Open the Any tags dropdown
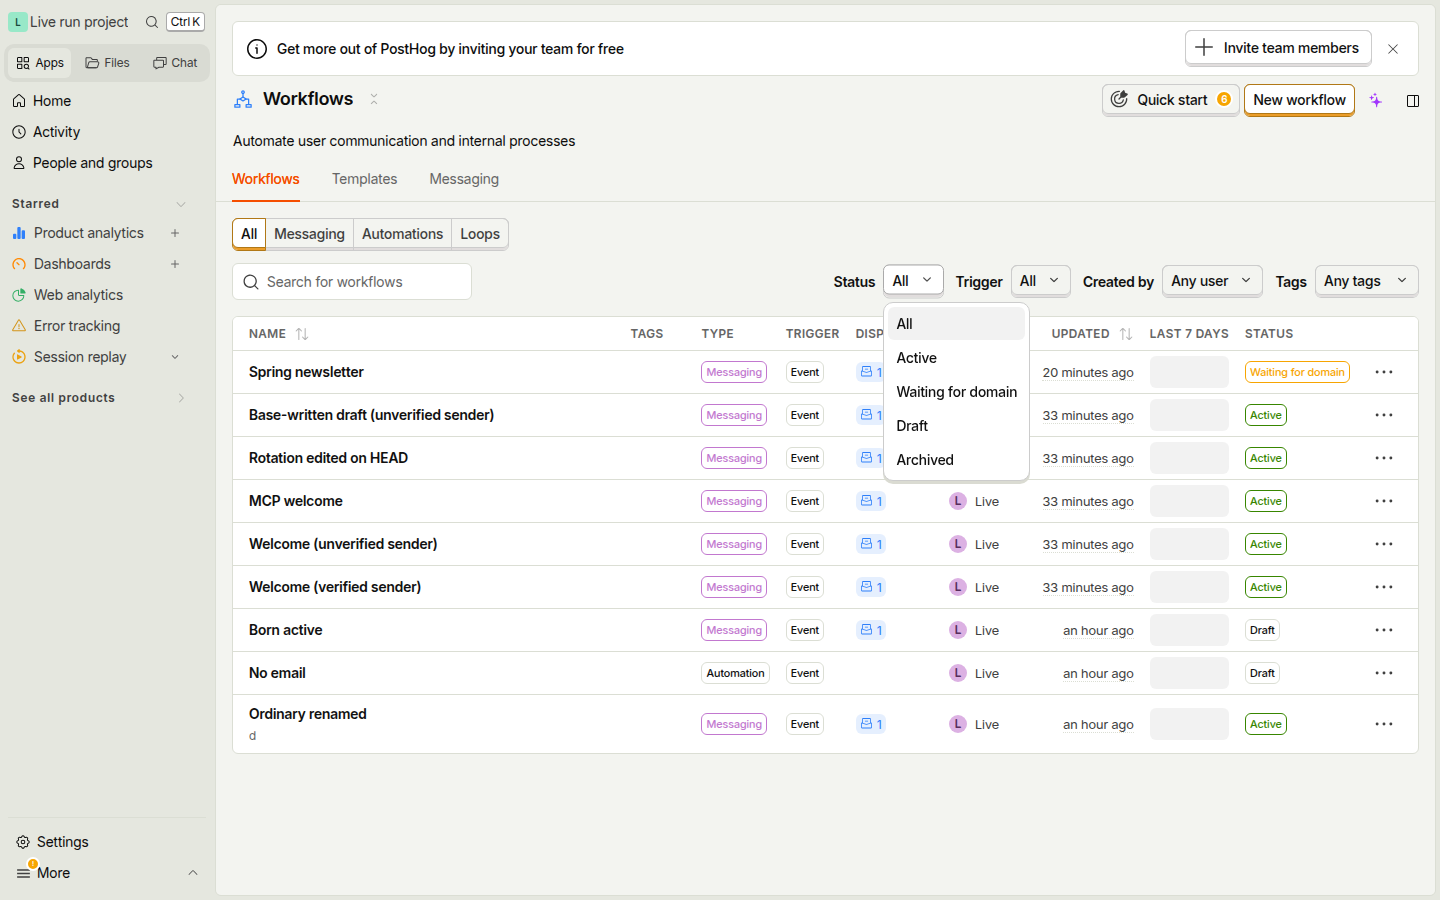This screenshot has height=900, width=1440. (1366, 281)
